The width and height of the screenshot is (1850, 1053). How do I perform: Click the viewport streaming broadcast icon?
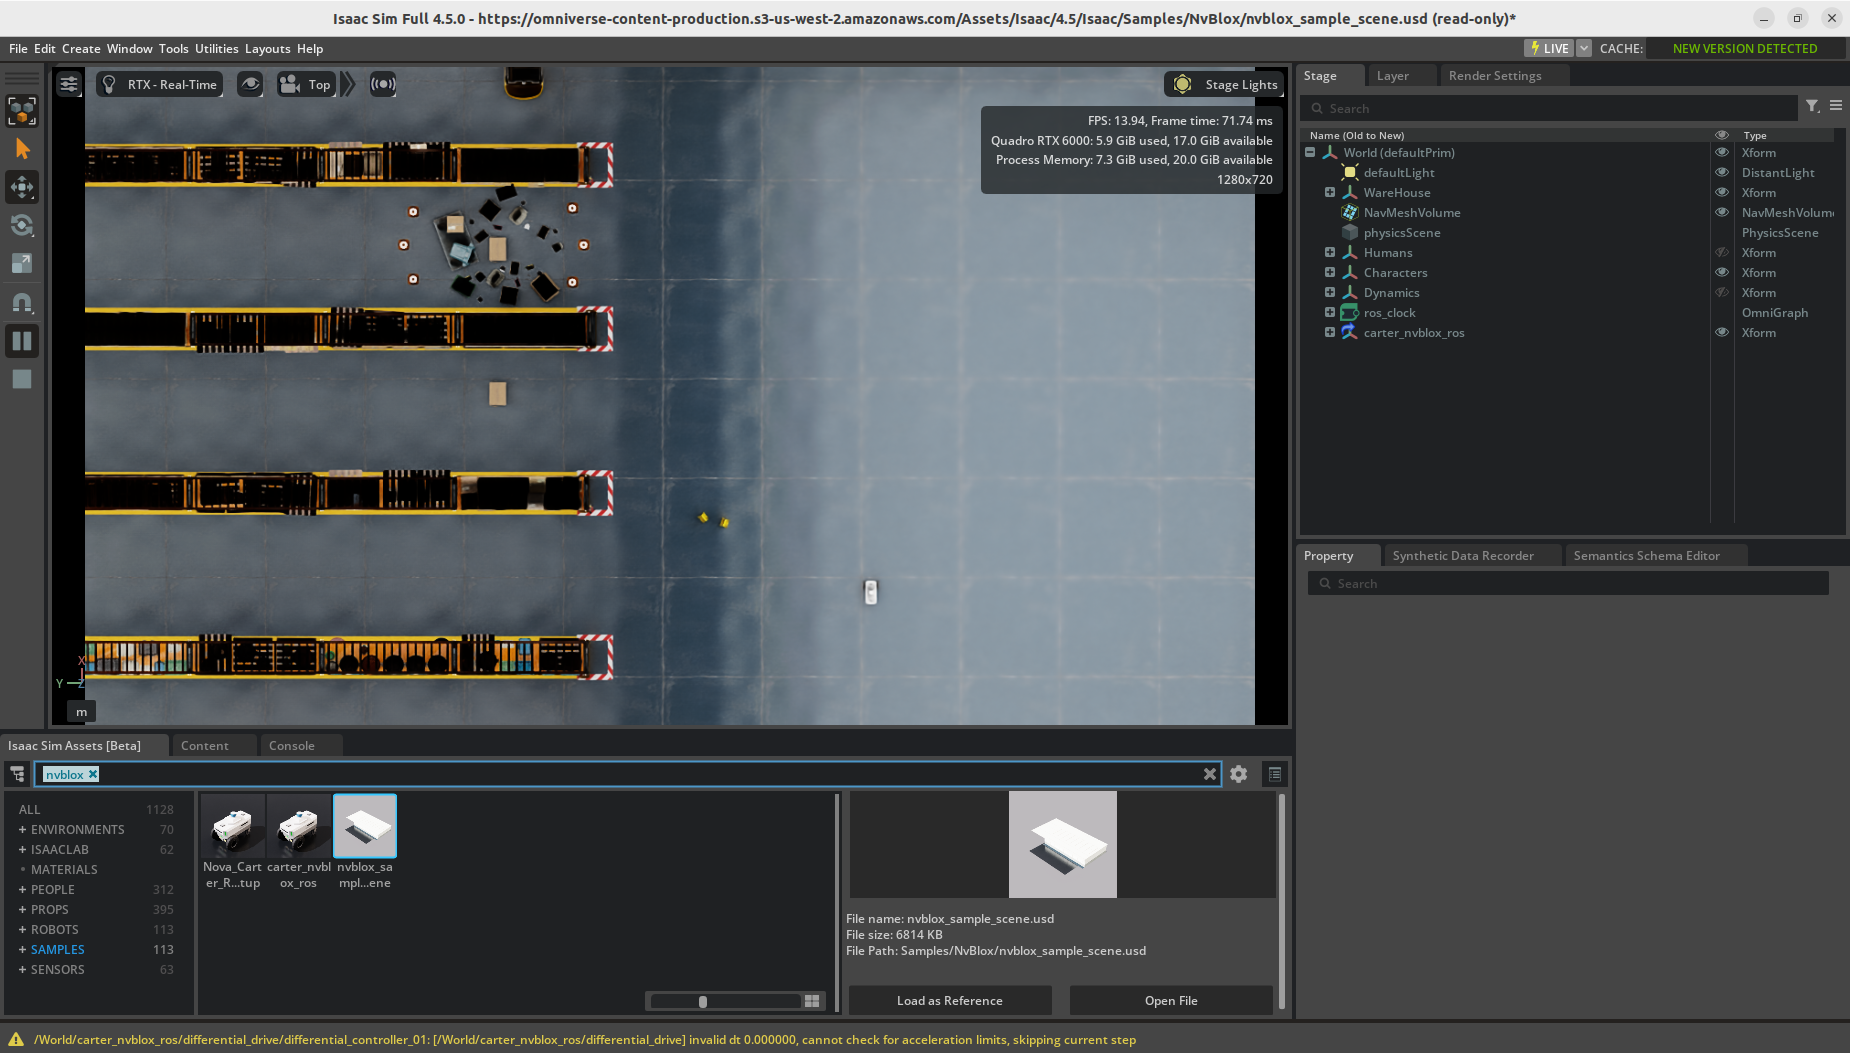[x=383, y=85]
